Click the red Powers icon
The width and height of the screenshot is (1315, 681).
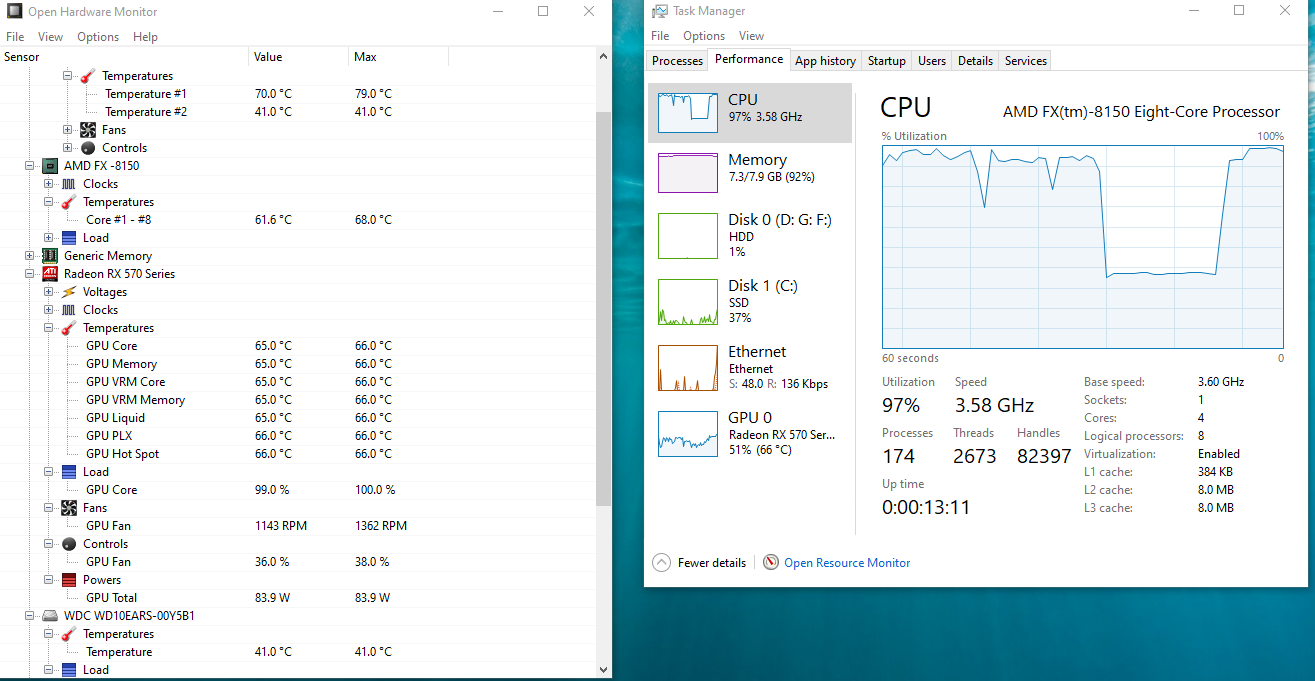[x=69, y=580]
